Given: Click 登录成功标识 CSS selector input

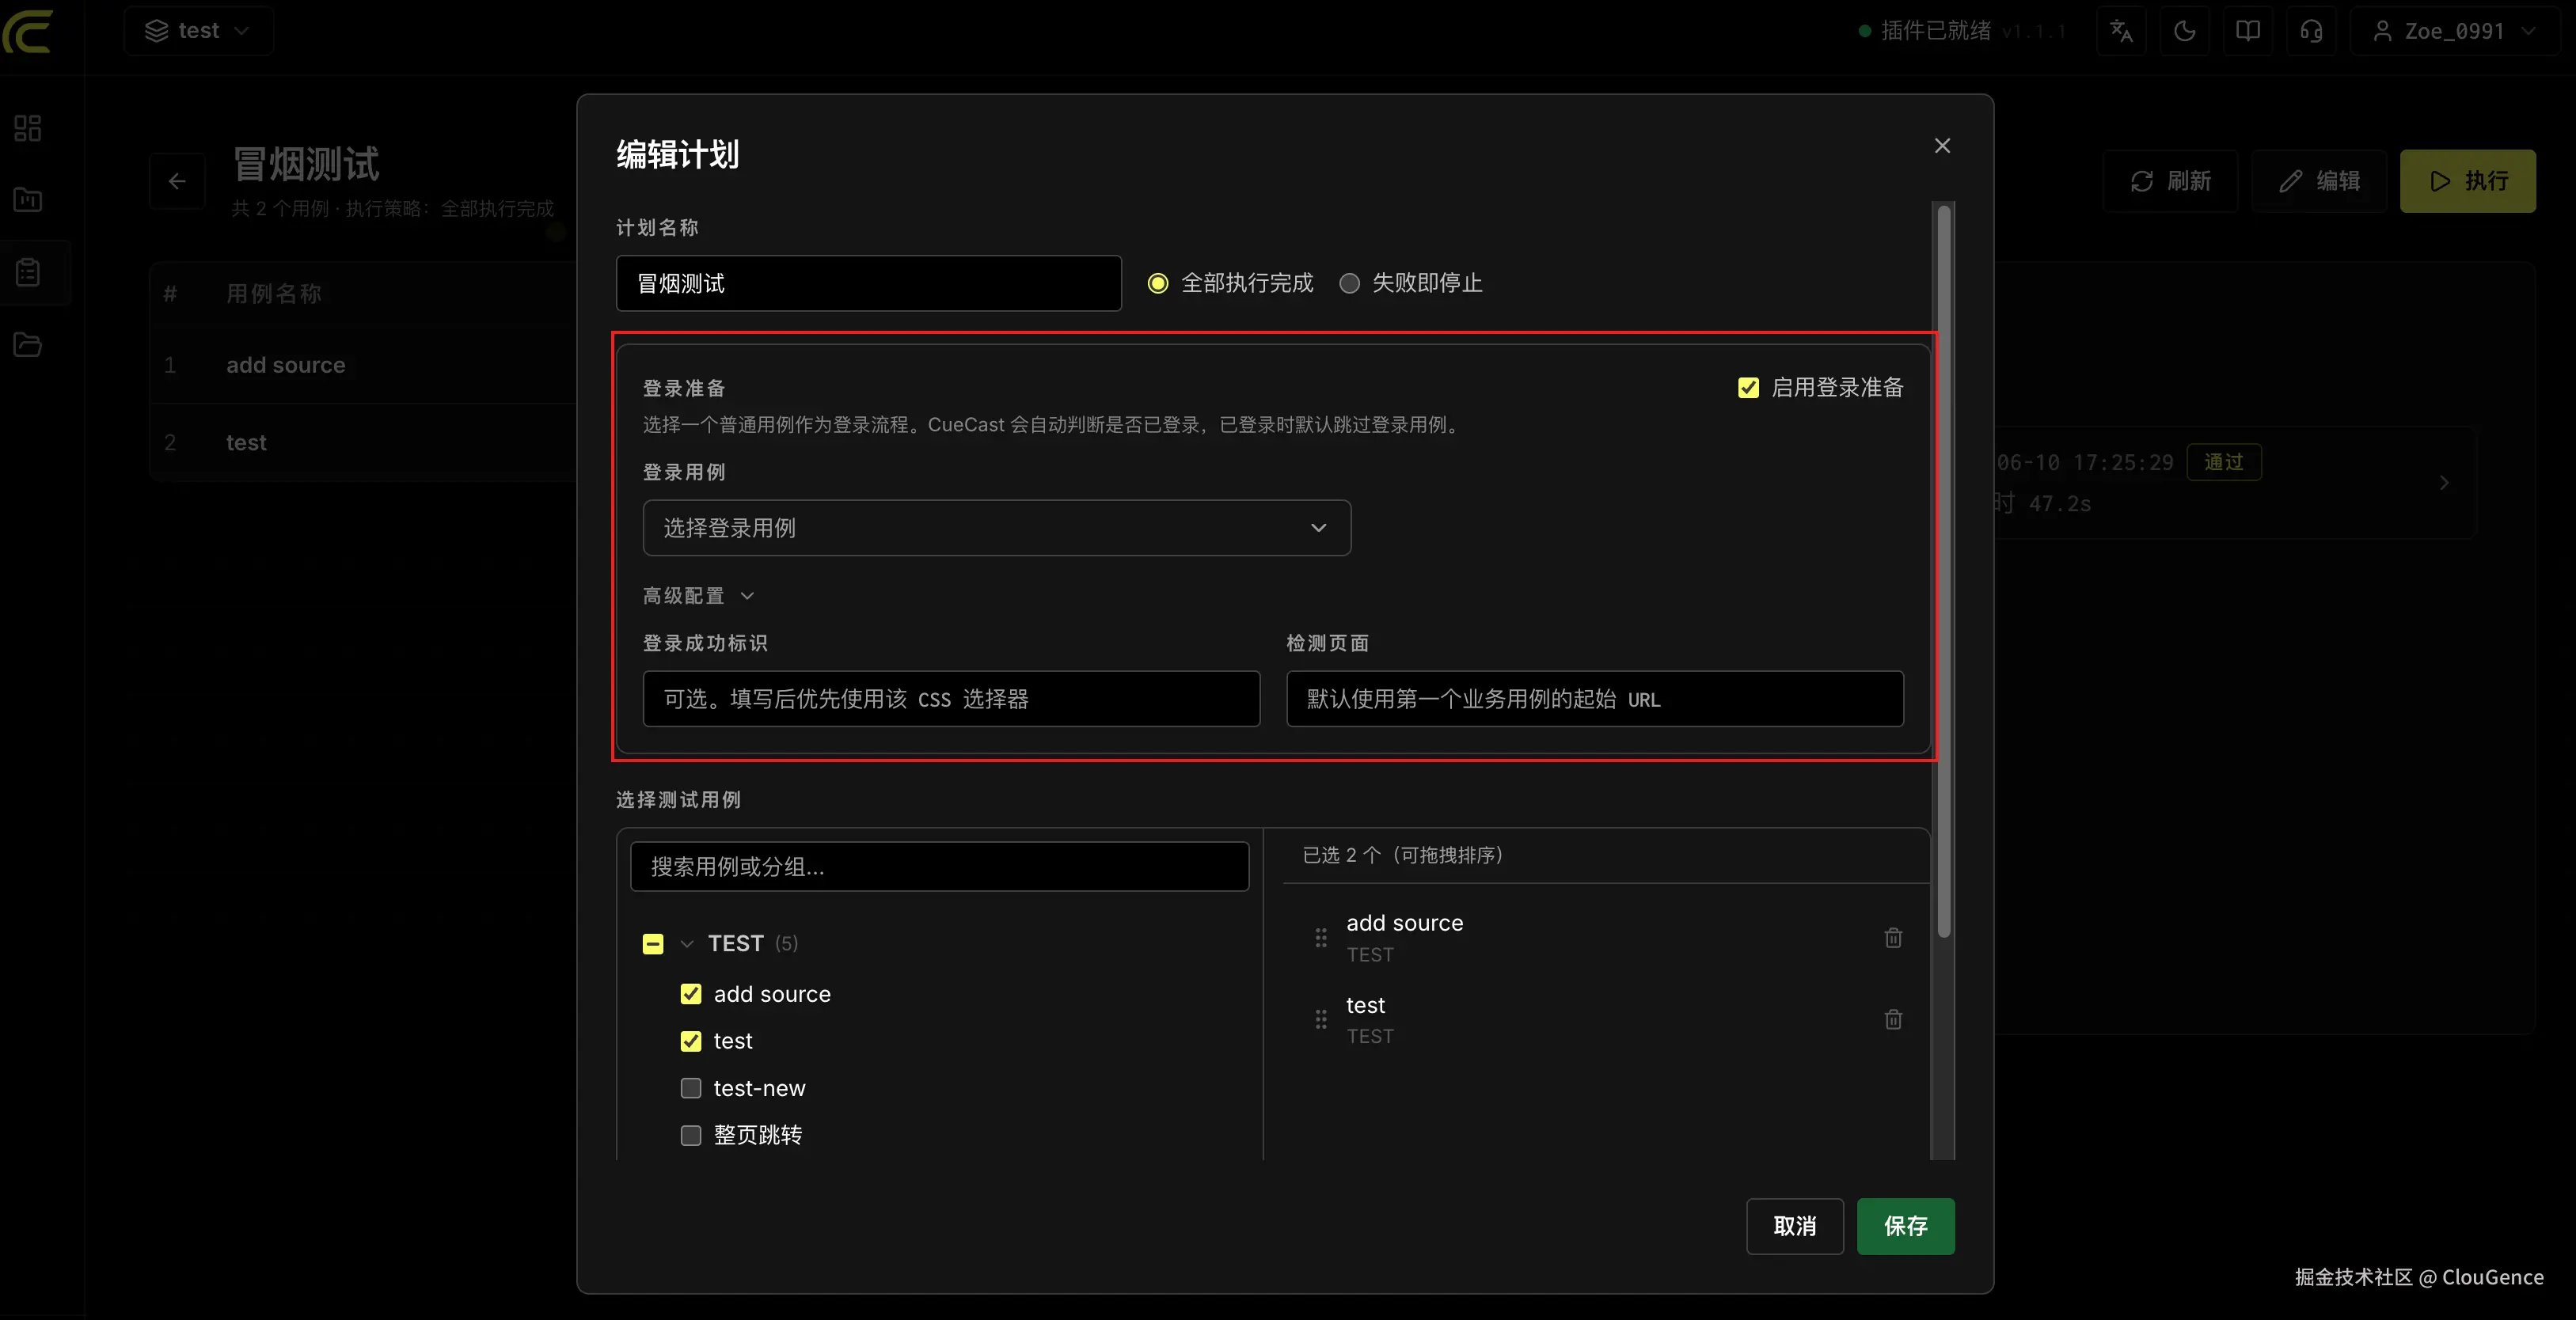Looking at the screenshot, I should coord(951,699).
